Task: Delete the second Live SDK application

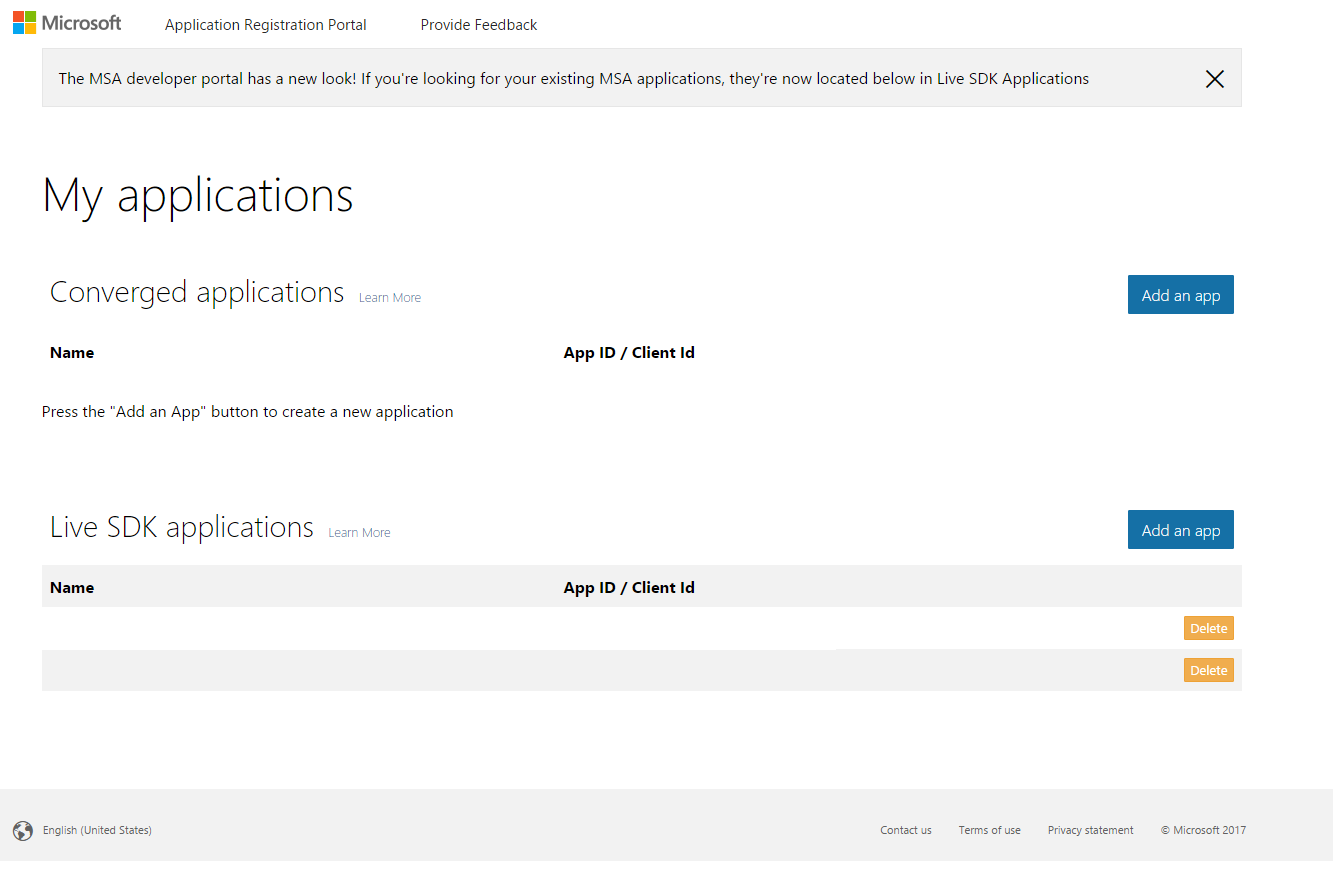Action: [1208, 670]
